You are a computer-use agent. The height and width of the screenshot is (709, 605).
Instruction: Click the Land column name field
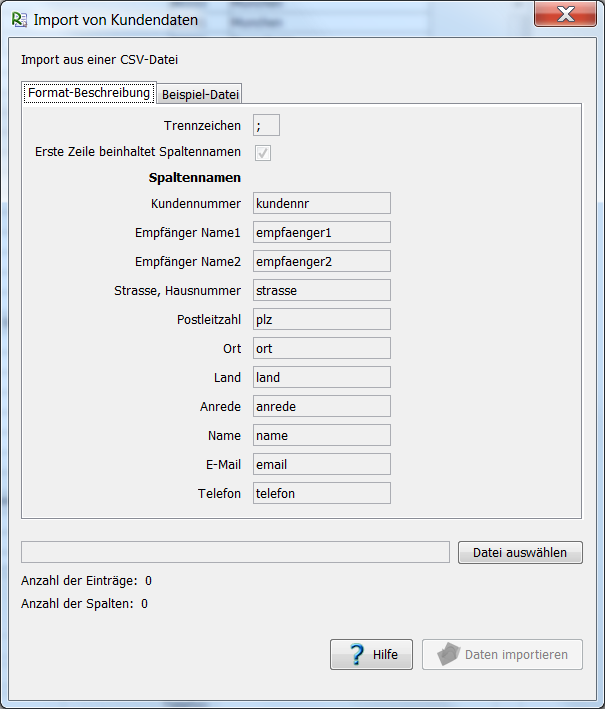pyautogui.click(x=321, y=377)
